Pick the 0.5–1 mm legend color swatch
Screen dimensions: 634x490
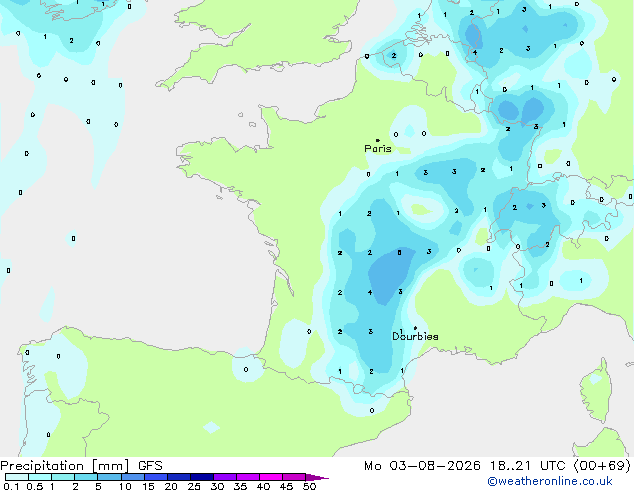click(x=40, y=477)
